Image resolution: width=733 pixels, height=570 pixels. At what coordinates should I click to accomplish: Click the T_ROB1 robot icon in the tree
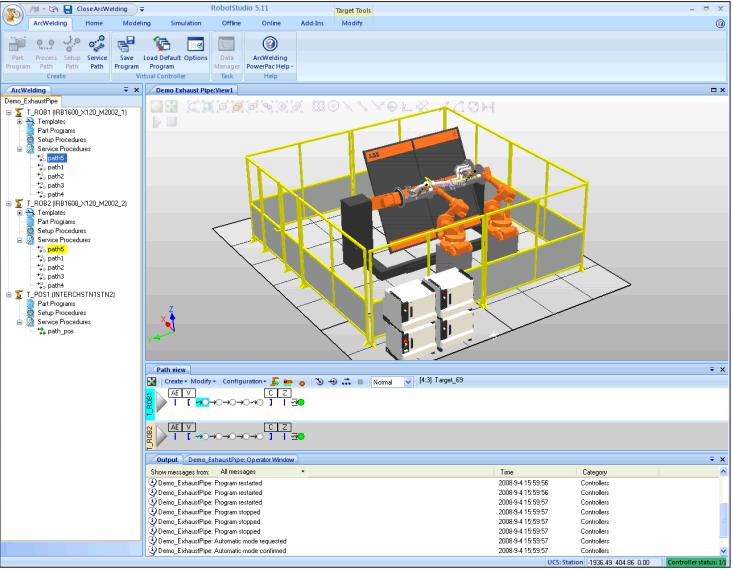pos(19,112)
